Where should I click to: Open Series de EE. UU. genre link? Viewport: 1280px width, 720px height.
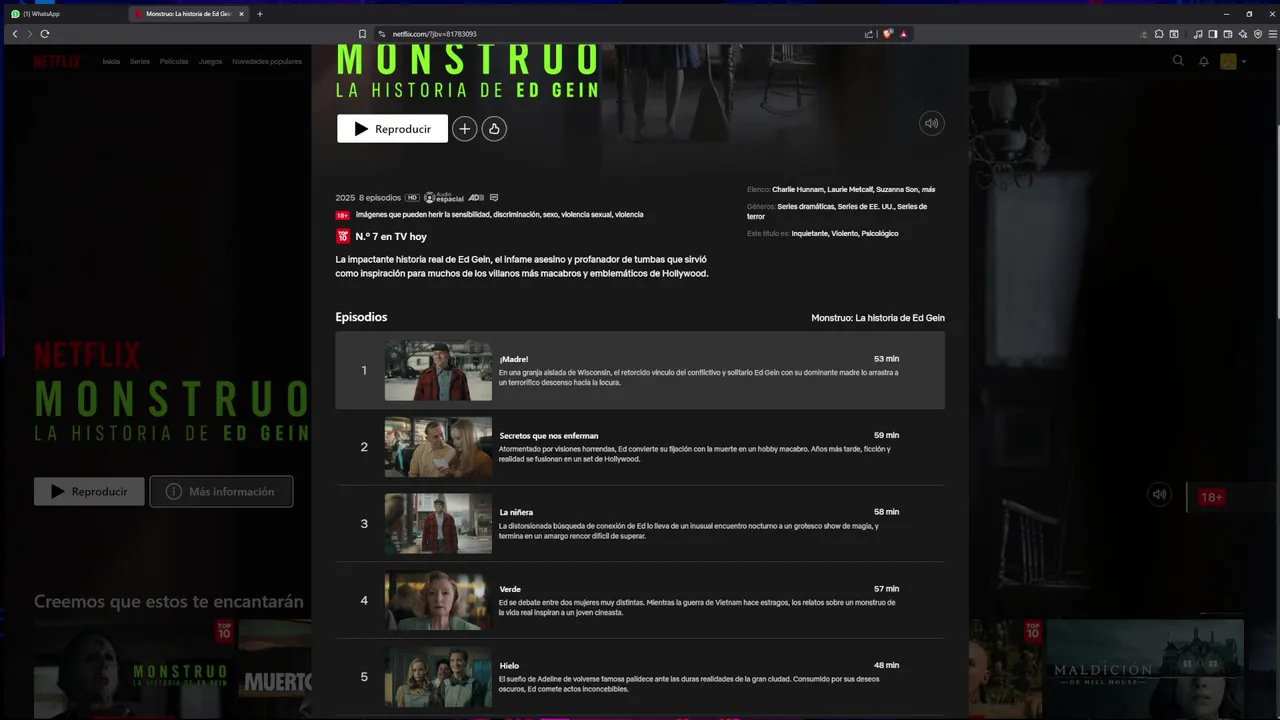coord(865,206)
